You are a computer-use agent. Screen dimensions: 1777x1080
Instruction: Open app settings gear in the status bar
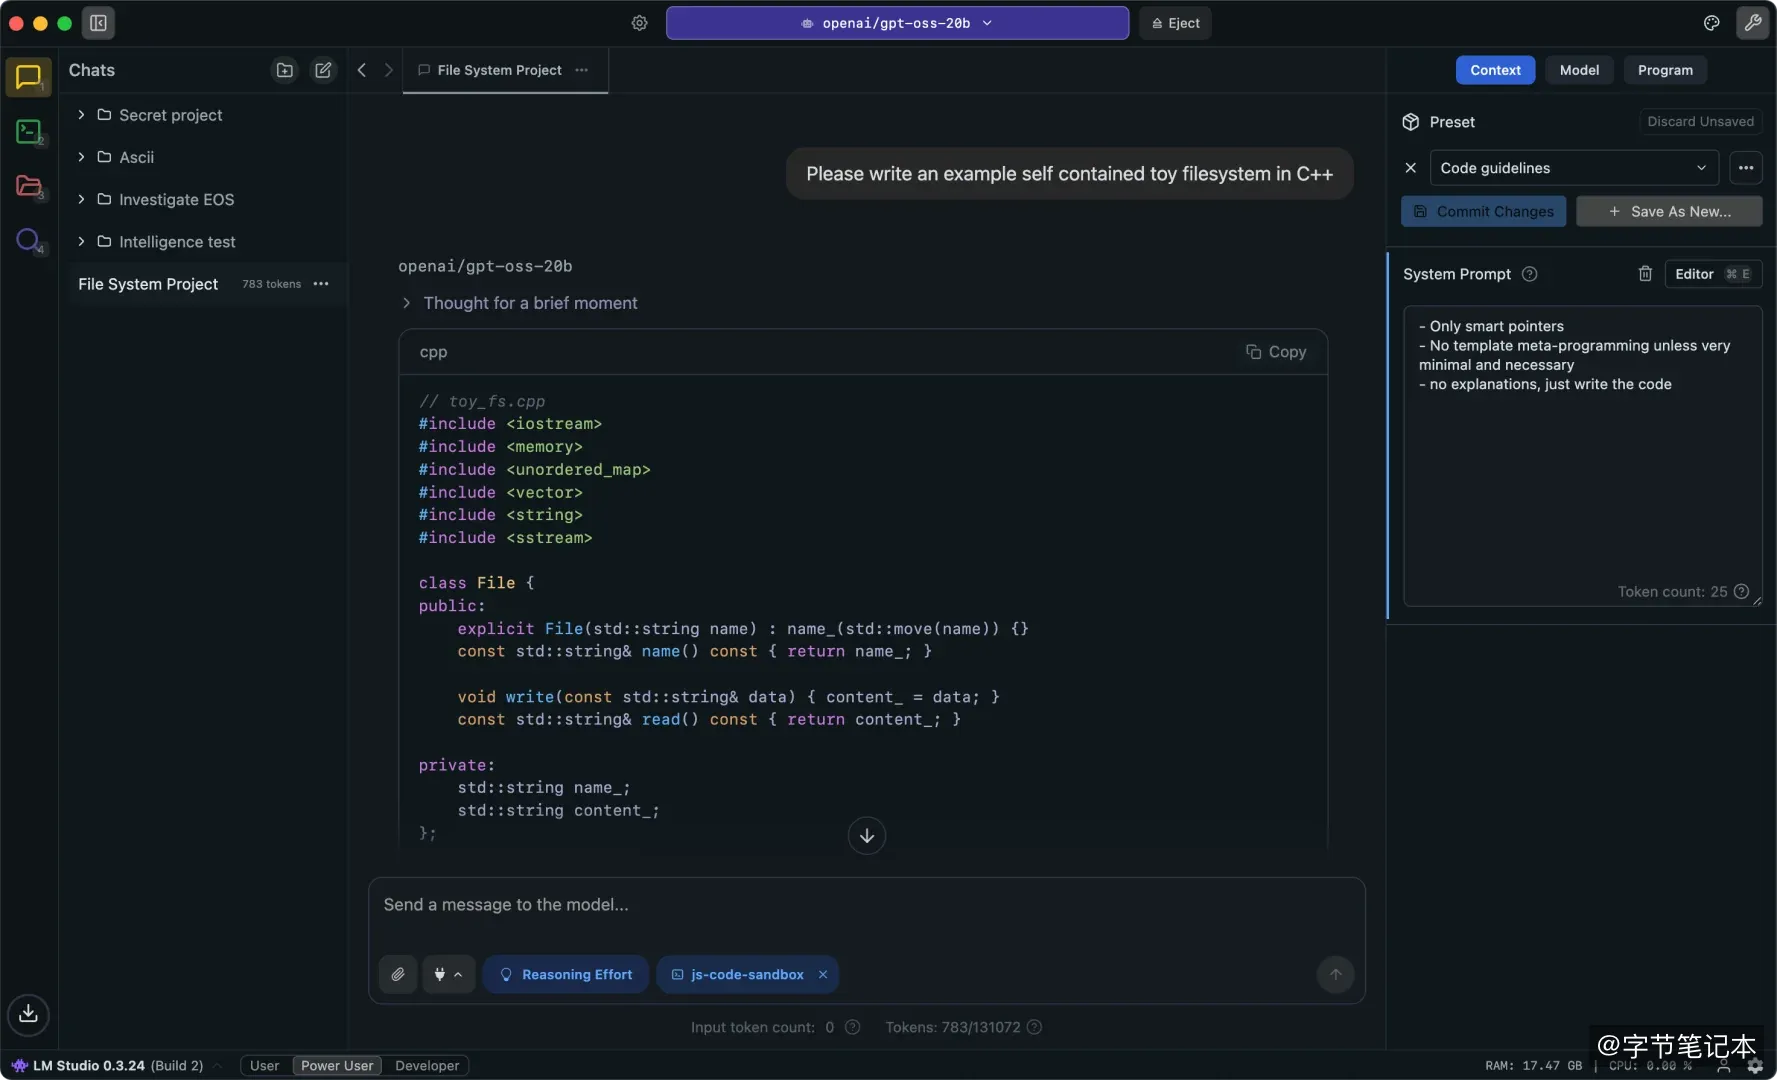[1755, 1066]
